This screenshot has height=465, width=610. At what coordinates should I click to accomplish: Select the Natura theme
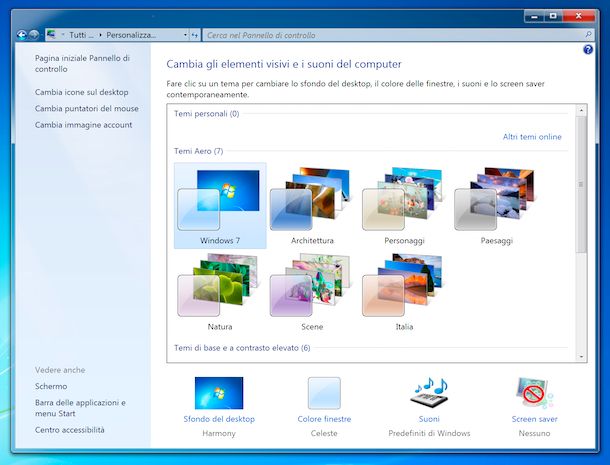click(220, 292)
